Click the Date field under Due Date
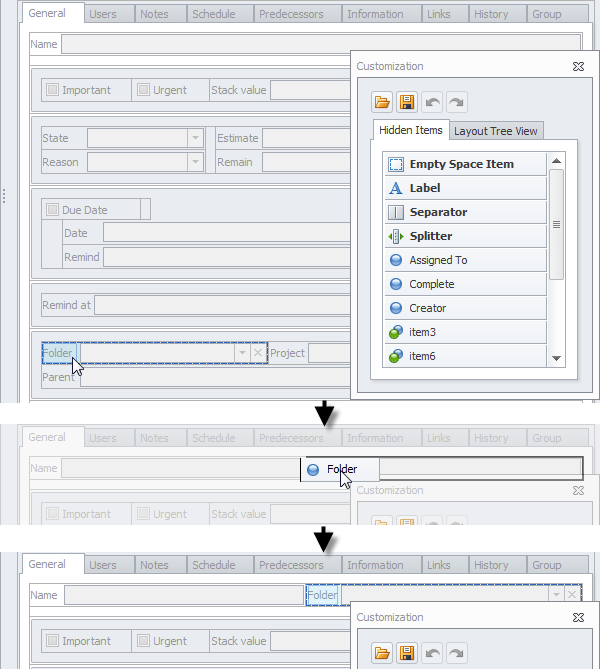This screenshot has width=600, height=669. 225,233
